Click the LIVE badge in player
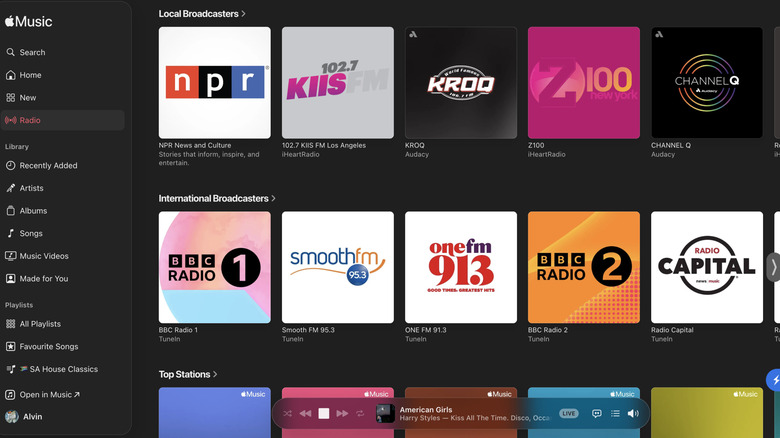Image resolution: width=780 pixels, height=438 pixels. coord(569,414)
